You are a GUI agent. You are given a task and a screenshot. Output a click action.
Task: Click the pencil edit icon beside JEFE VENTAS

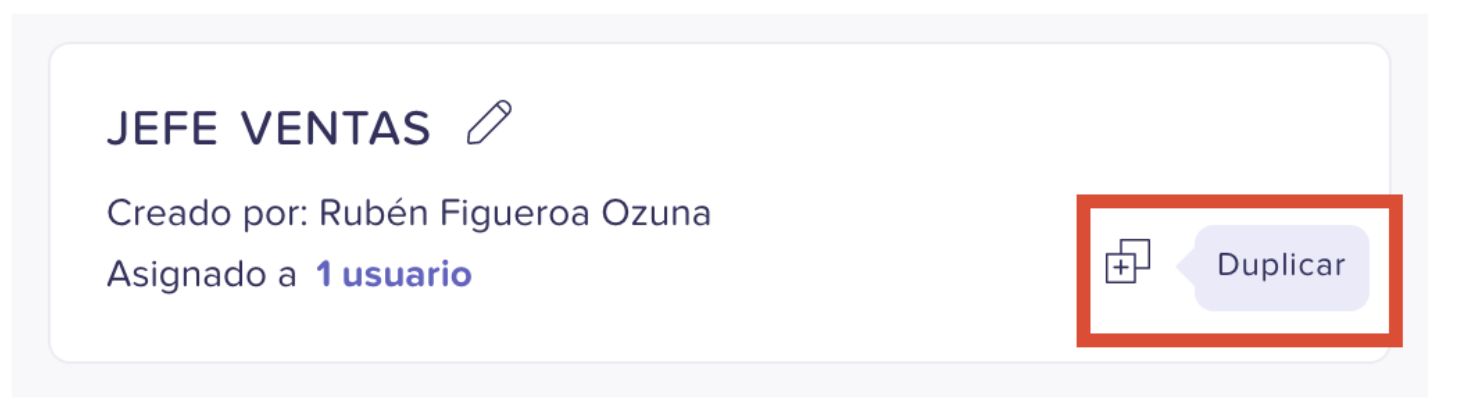click(490, 123)
